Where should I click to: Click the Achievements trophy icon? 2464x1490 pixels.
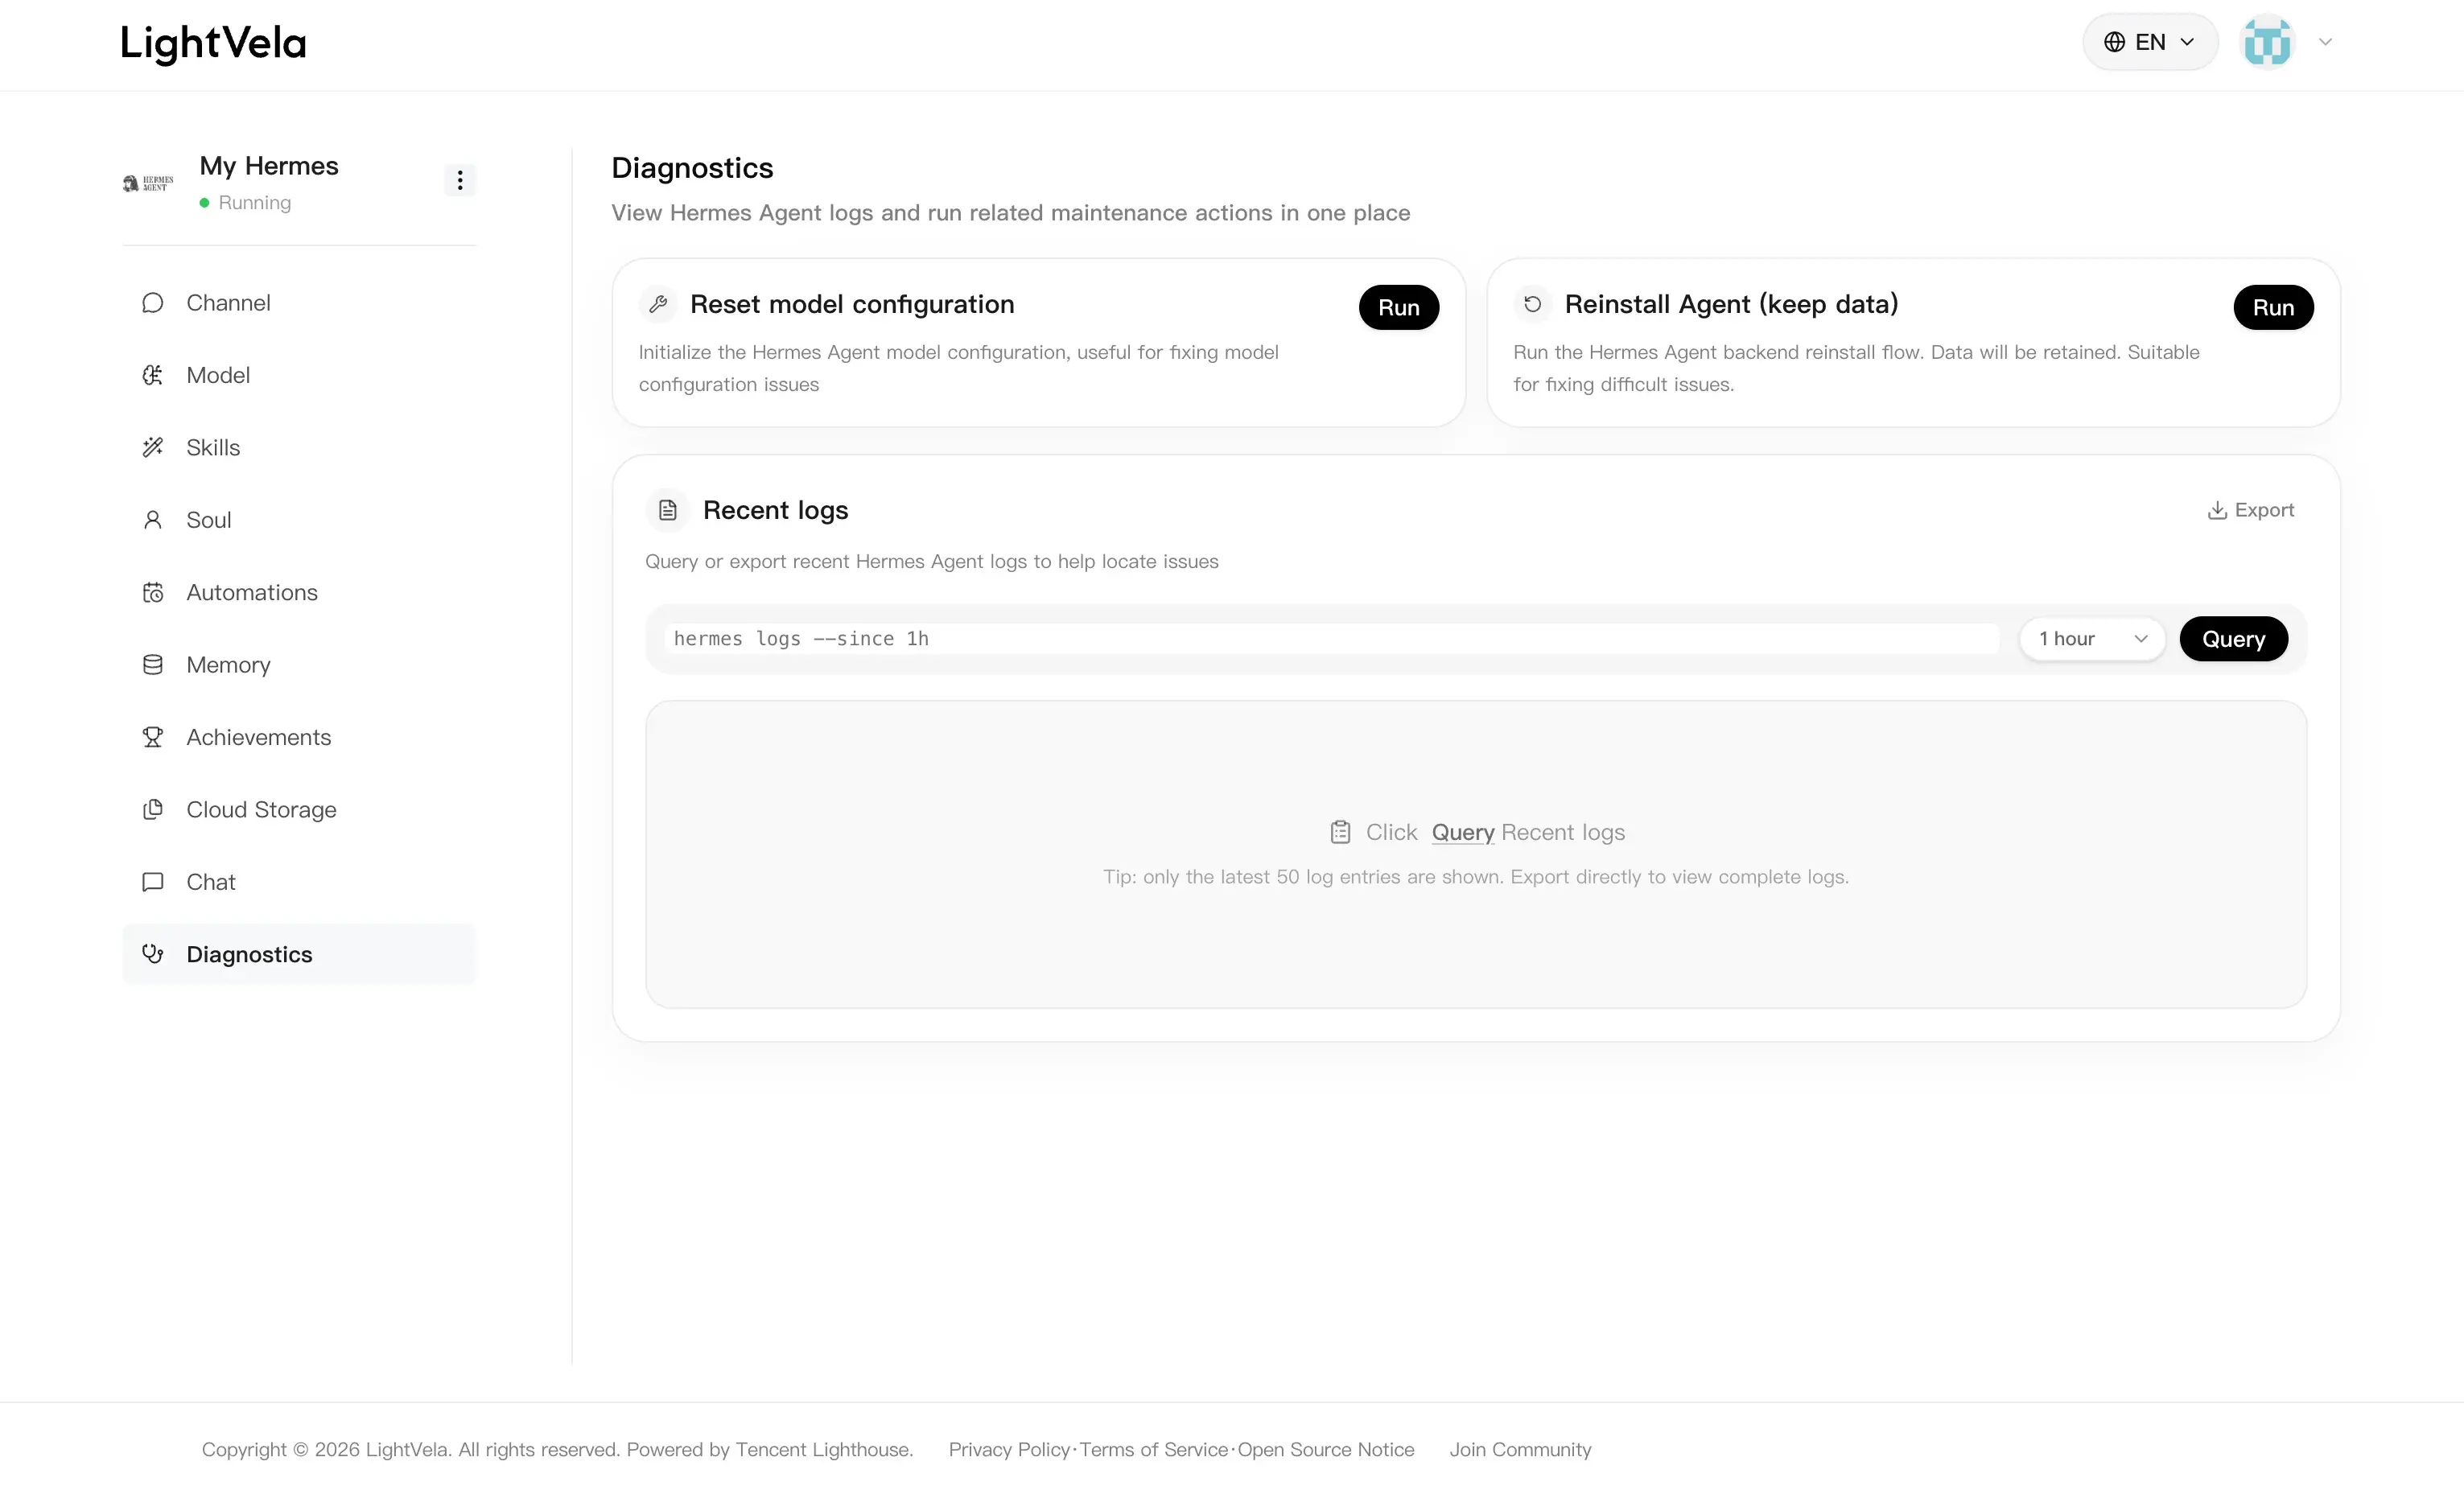[x=152, y=737]
